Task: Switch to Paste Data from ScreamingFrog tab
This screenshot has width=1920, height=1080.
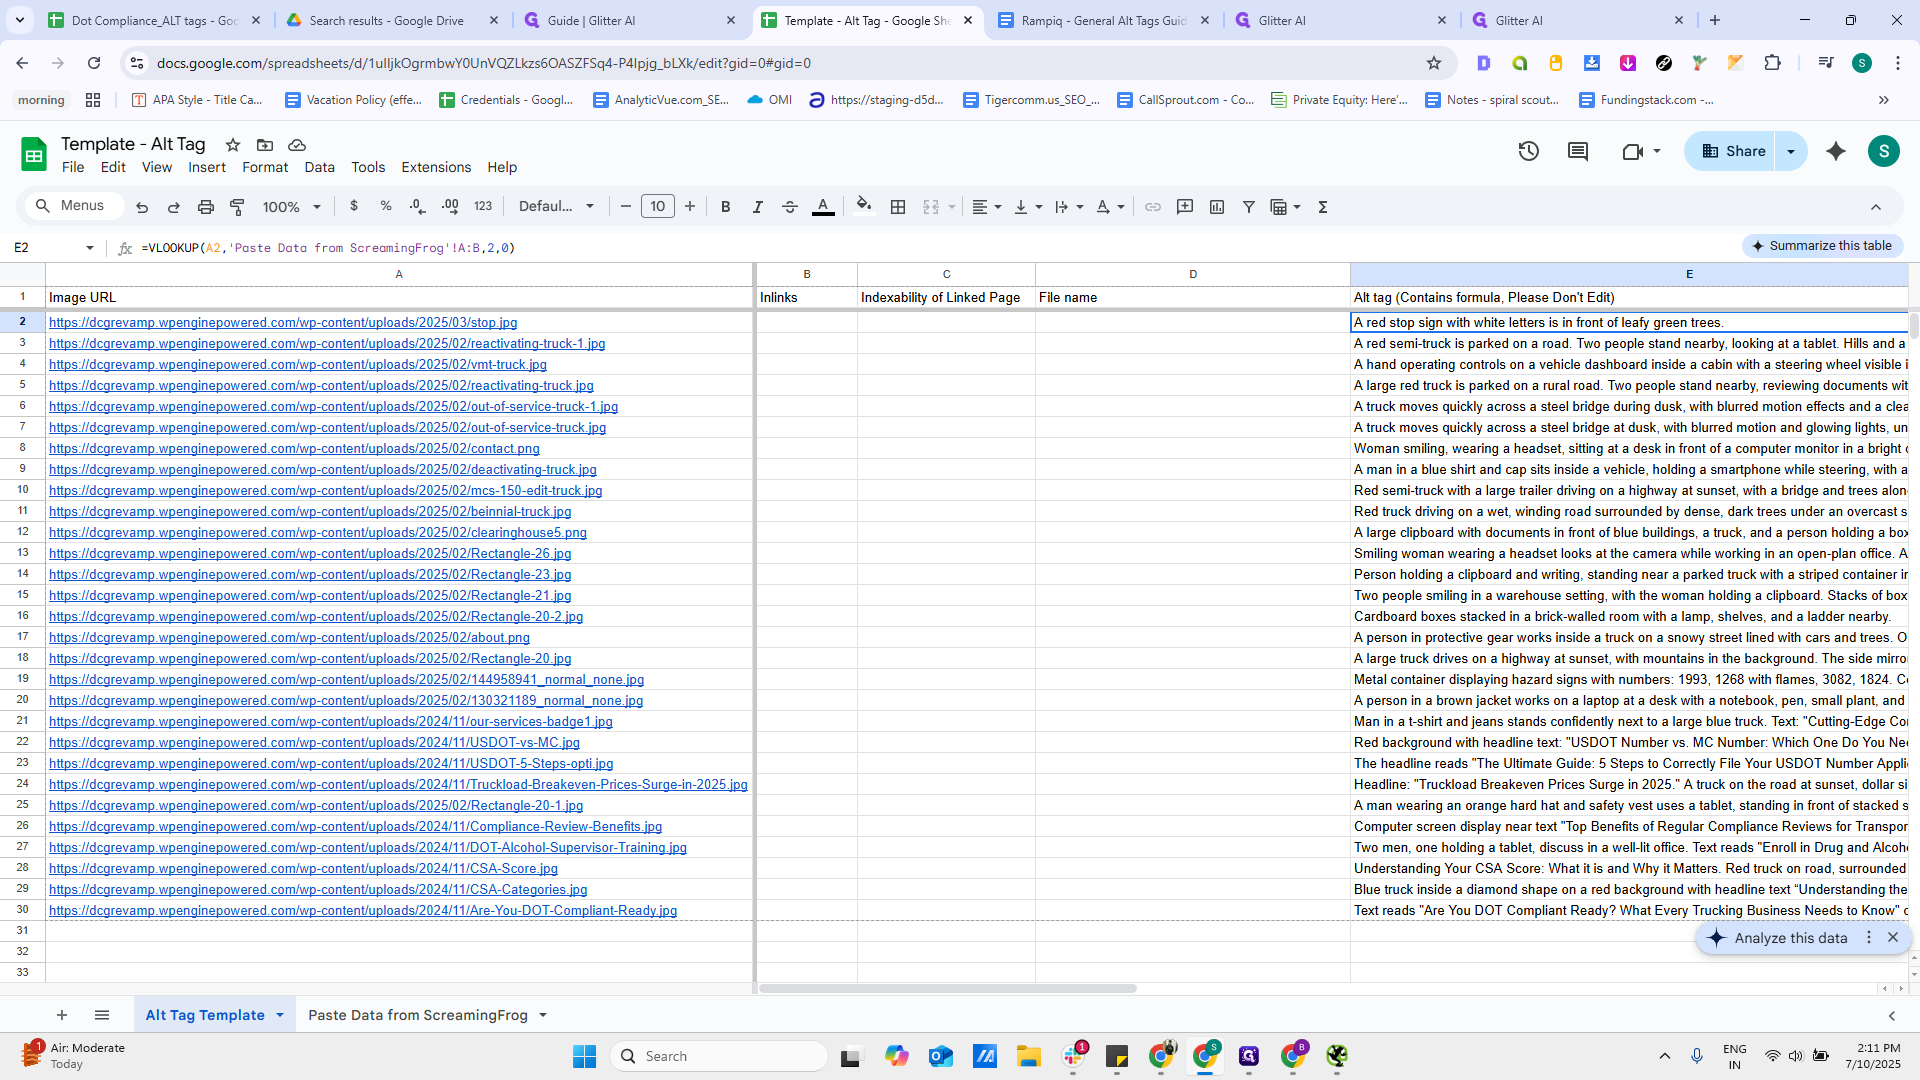Action: (x=417, y=1015)
